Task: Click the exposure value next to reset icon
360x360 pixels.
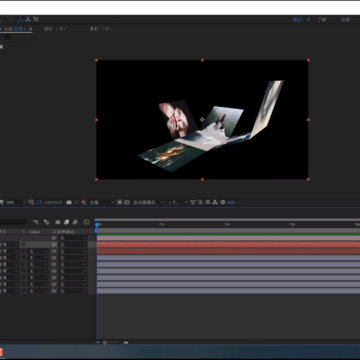Action: point(231,202)
